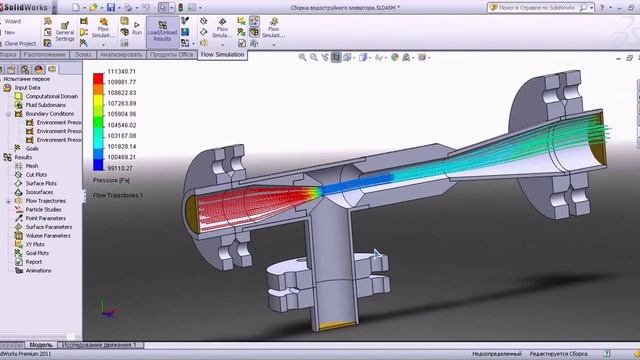Switch to the Расположение tab
Screen dimensions: 640x360
tap(44, 54)
